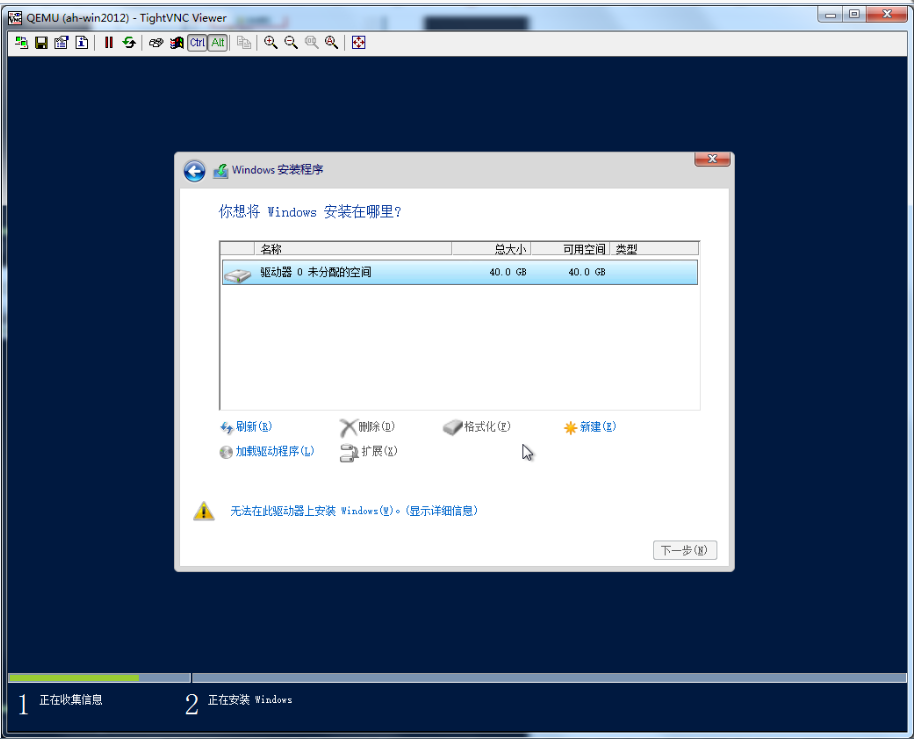Click the Zoom in magnifier icon
914x739 pixels.
(x=270, y=43)
